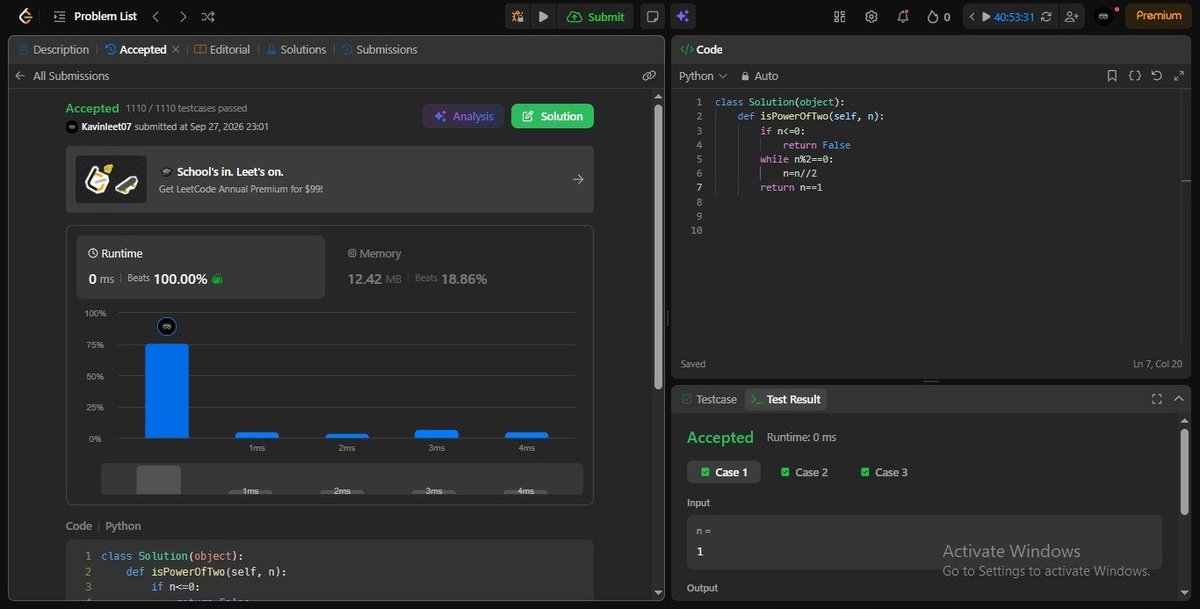This screenshot has height=609, width=1200.
Task: Close the Accepted tab
Action: (176, 49)
